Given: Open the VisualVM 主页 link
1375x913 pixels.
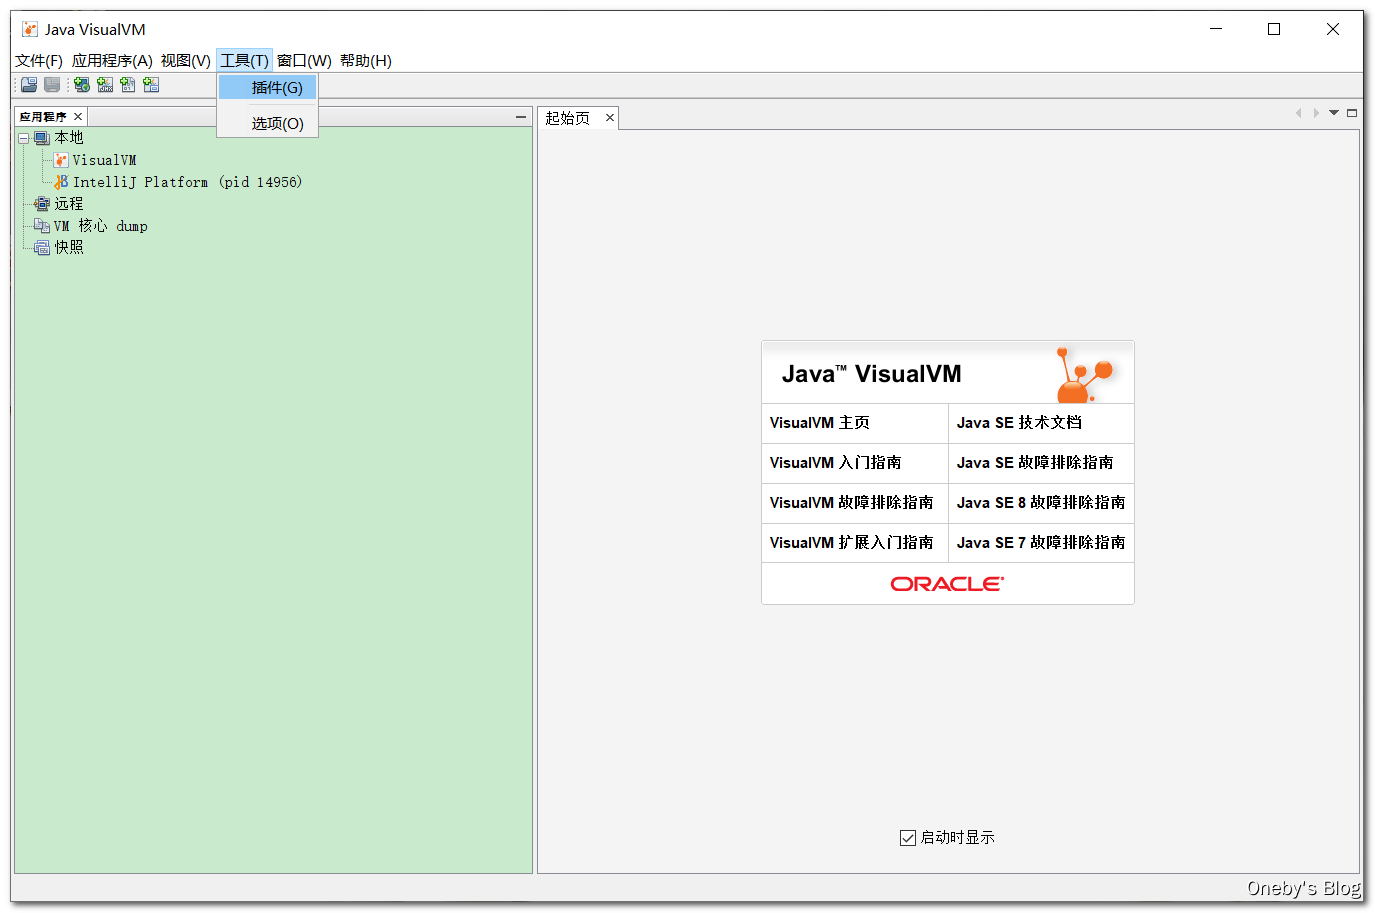Looking at the screenshot, I should [820, 423].
